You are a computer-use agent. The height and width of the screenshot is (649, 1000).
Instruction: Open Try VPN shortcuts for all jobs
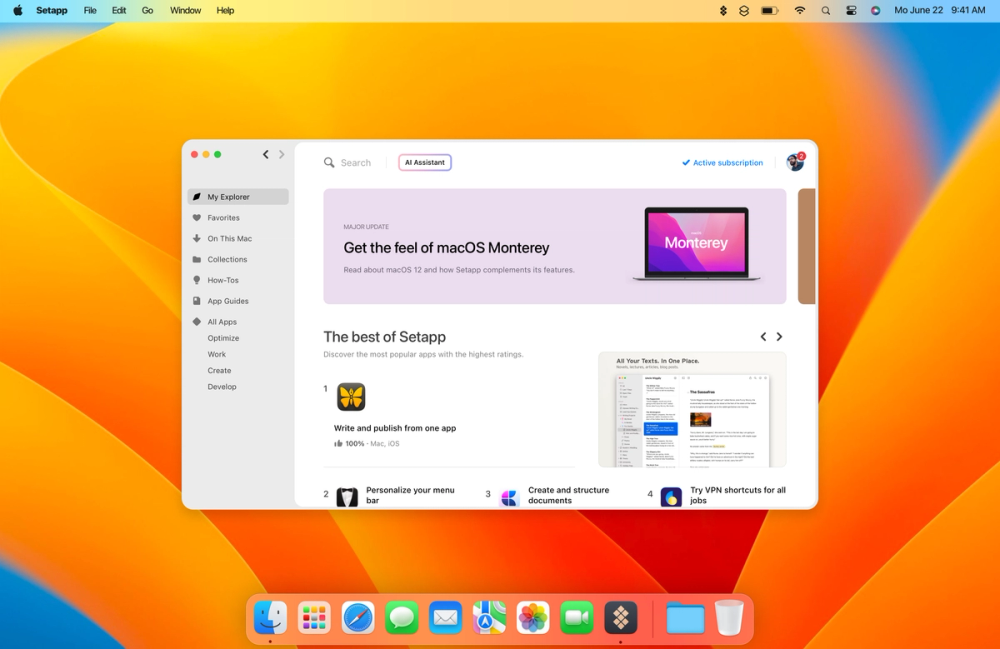(x=738, y=495)
